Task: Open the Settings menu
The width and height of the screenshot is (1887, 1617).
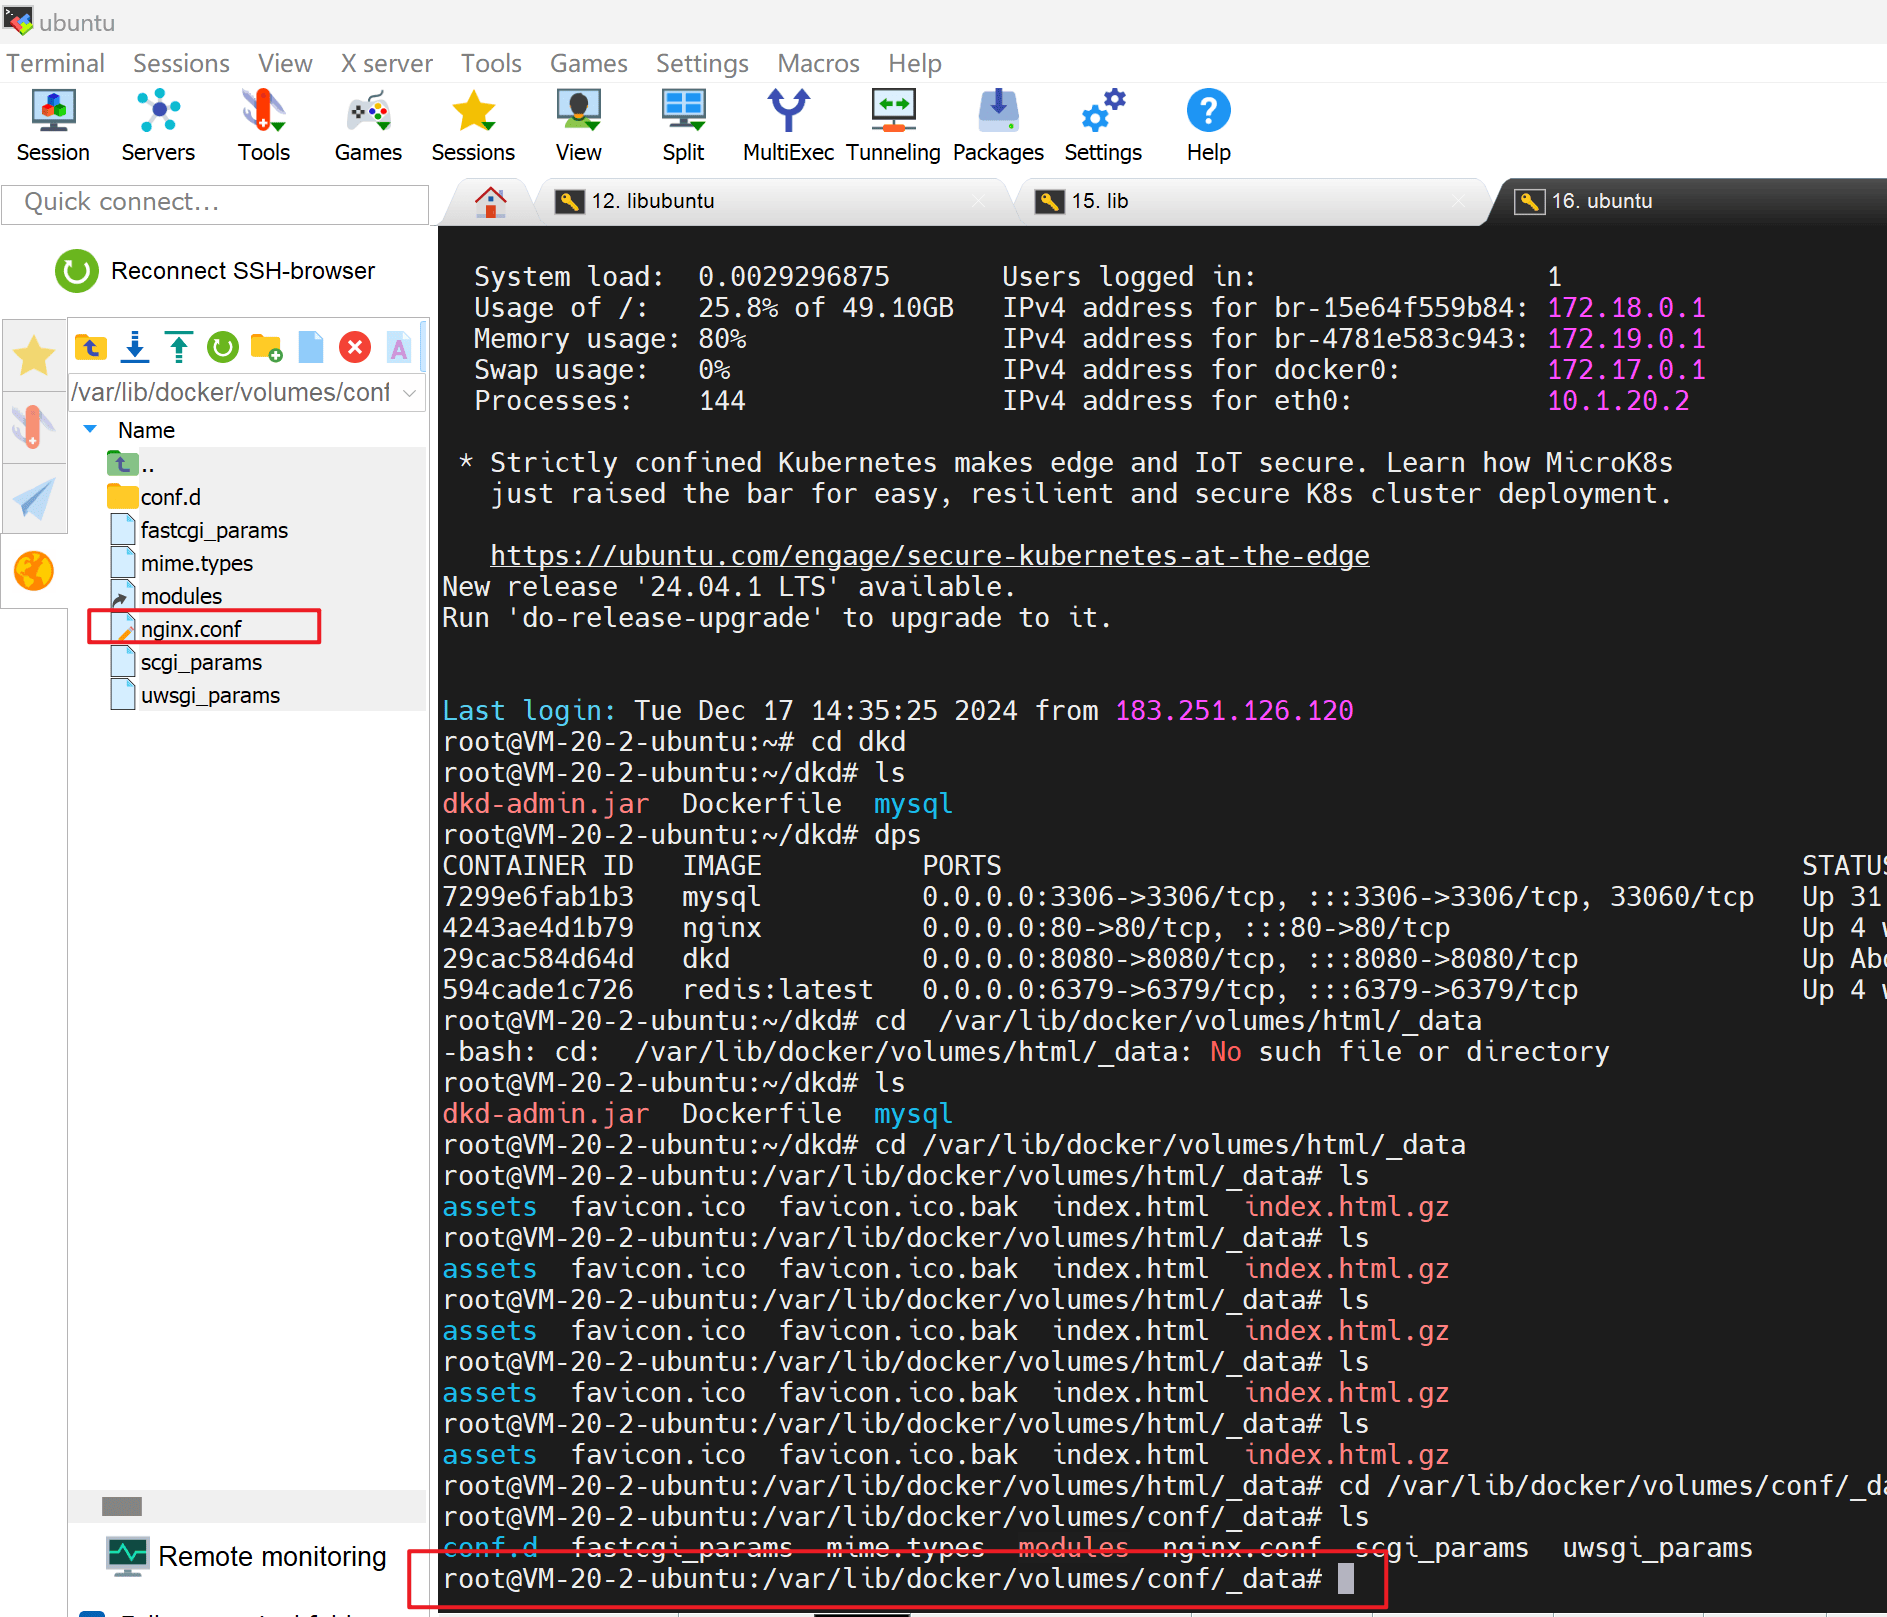Action: coord(702,63)
